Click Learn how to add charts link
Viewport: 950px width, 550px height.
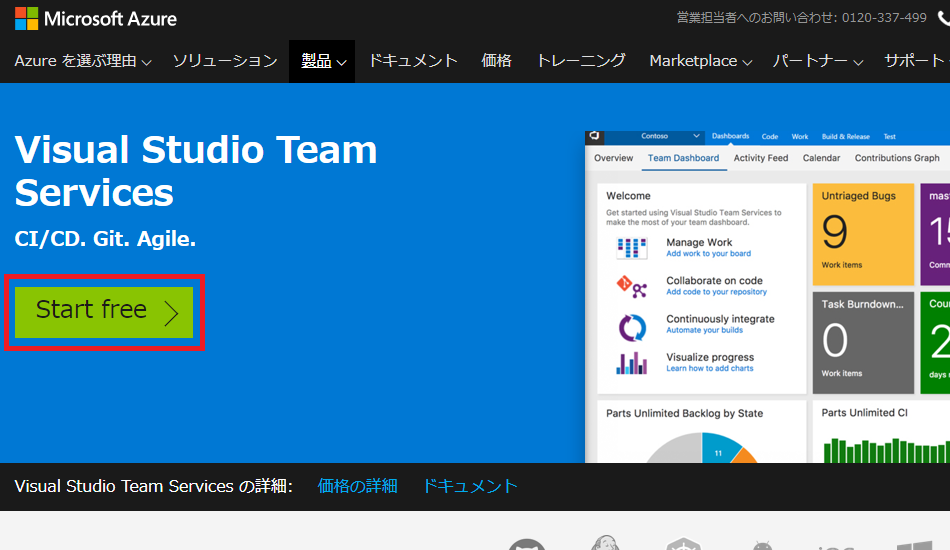tap(709, 368)
